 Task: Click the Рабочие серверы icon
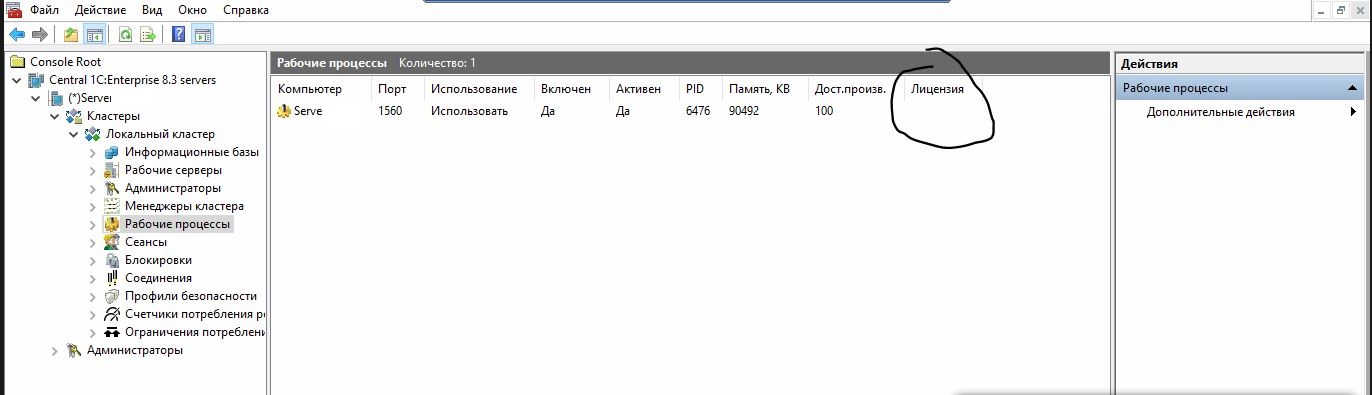click(x=112, y=170)
